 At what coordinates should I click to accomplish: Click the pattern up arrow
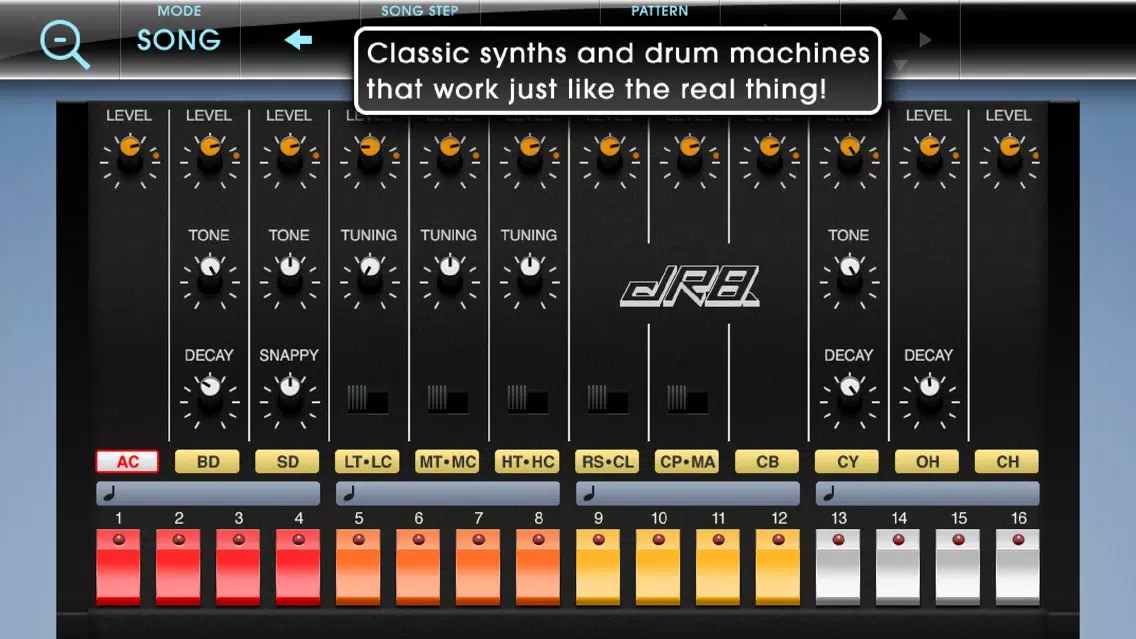tap(900, 14)
